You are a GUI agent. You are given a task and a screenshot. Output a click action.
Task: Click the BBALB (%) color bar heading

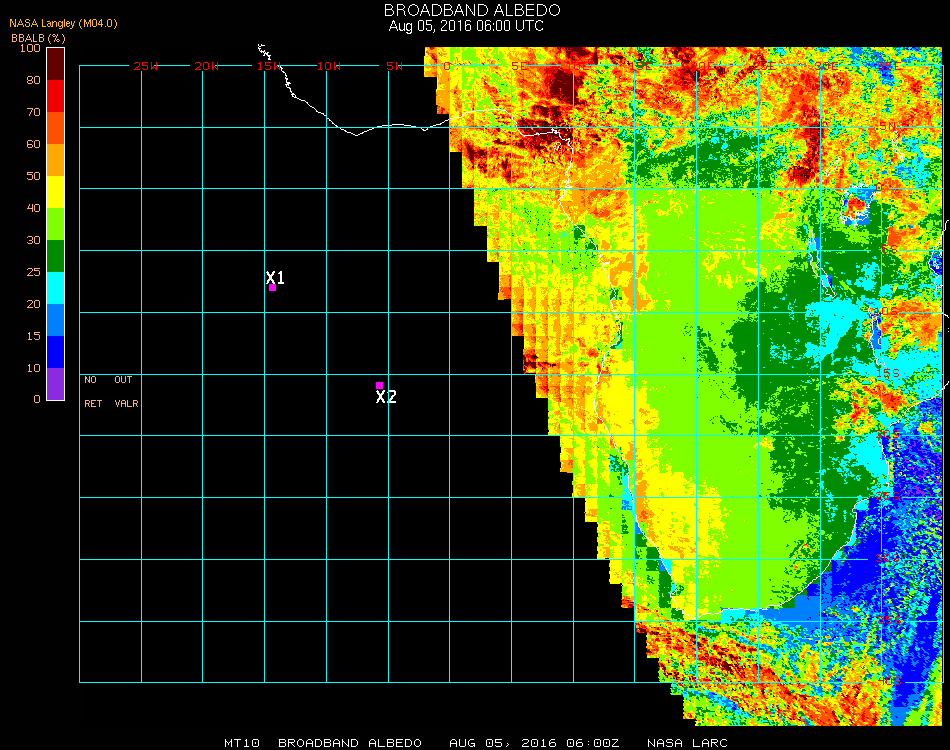point(38,37)
